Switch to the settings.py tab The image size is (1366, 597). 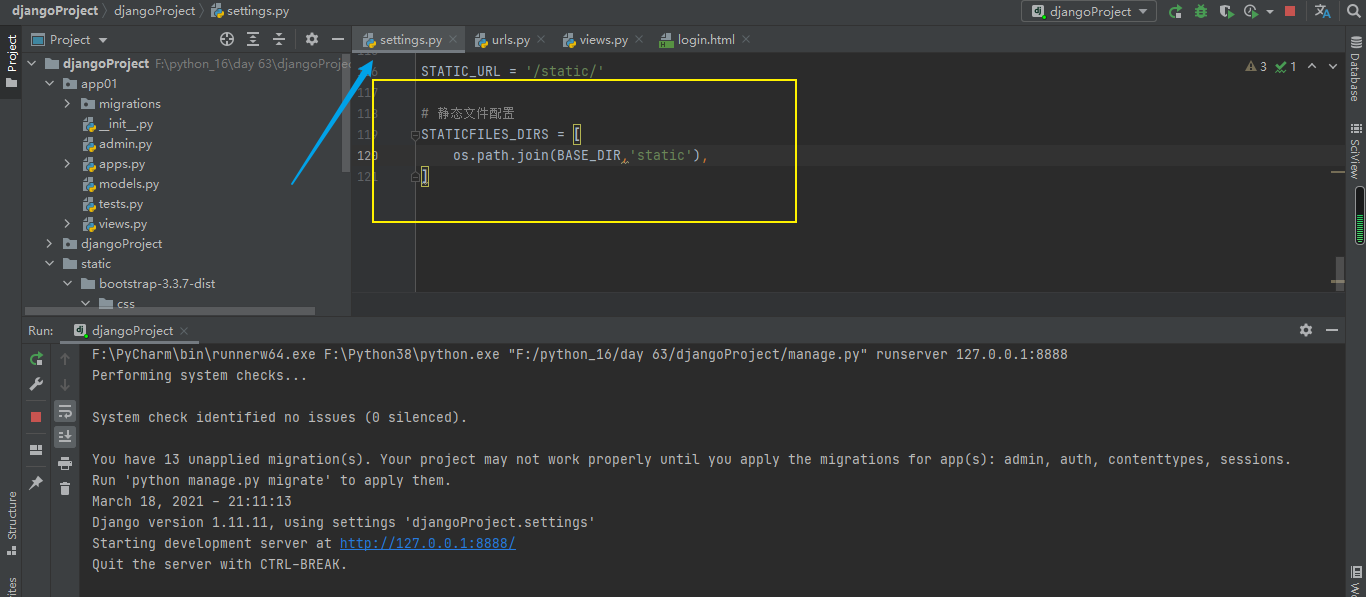tap(410, 40)
